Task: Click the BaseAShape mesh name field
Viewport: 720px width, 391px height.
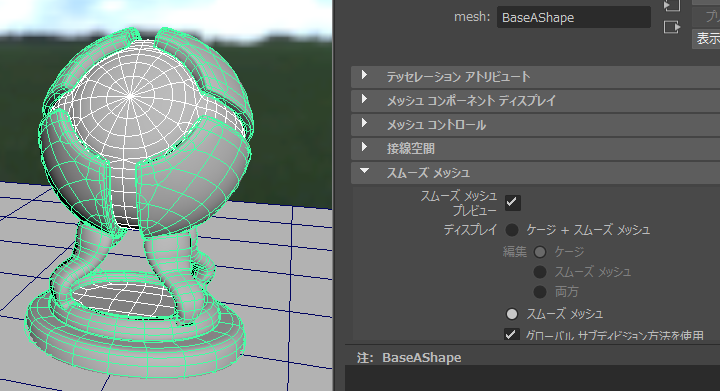Action: pos(574,17)
